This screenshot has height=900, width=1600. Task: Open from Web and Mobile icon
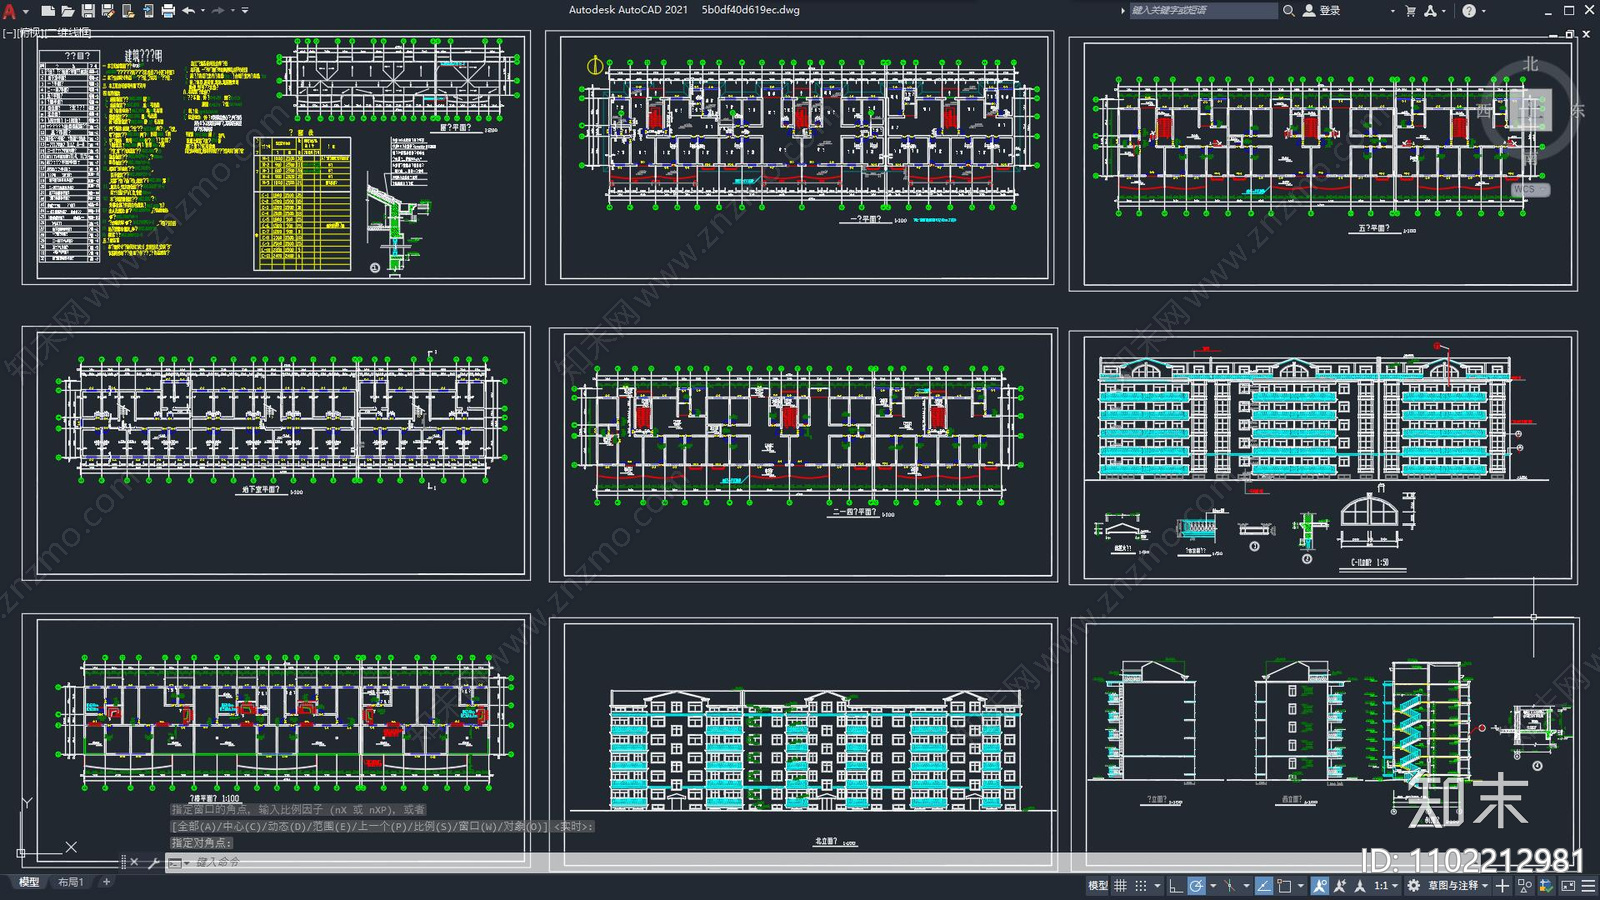[128, 11]
